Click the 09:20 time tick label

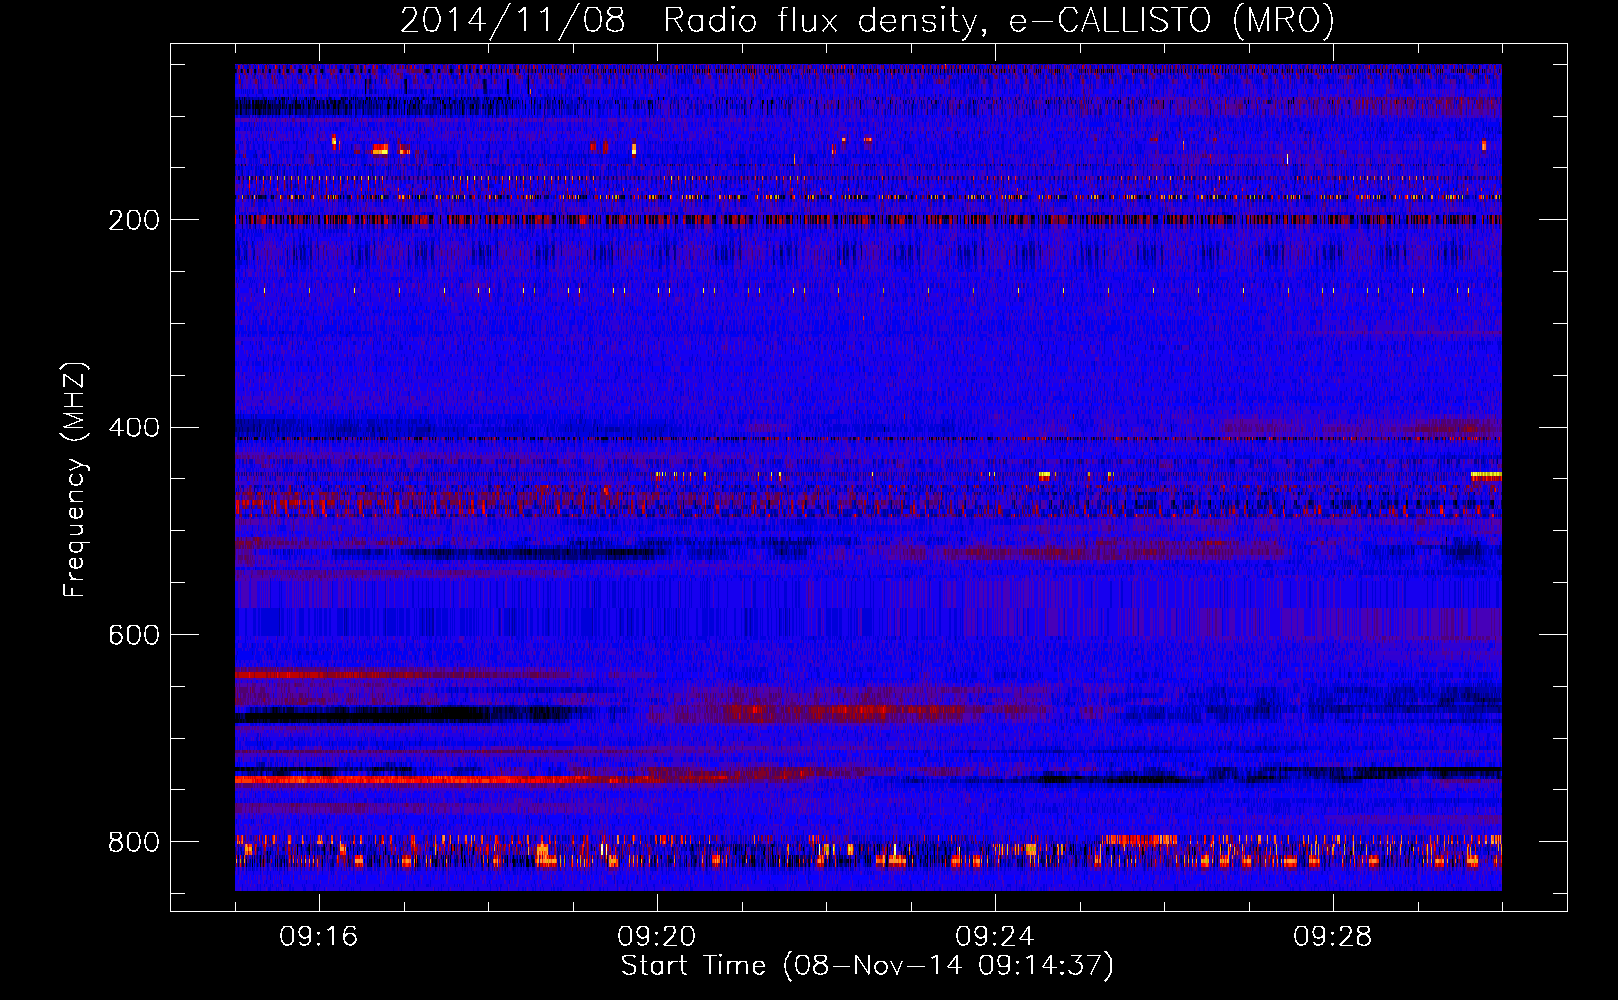657,937
